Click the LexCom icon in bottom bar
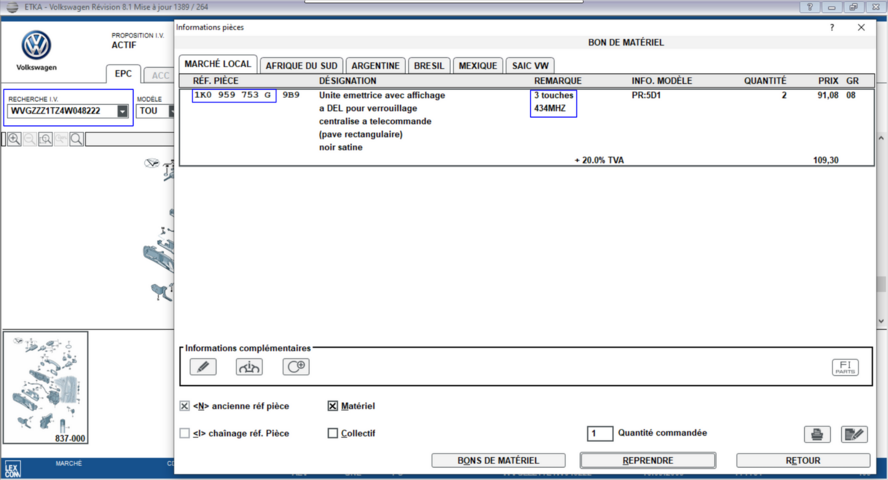 click(12, 469)
